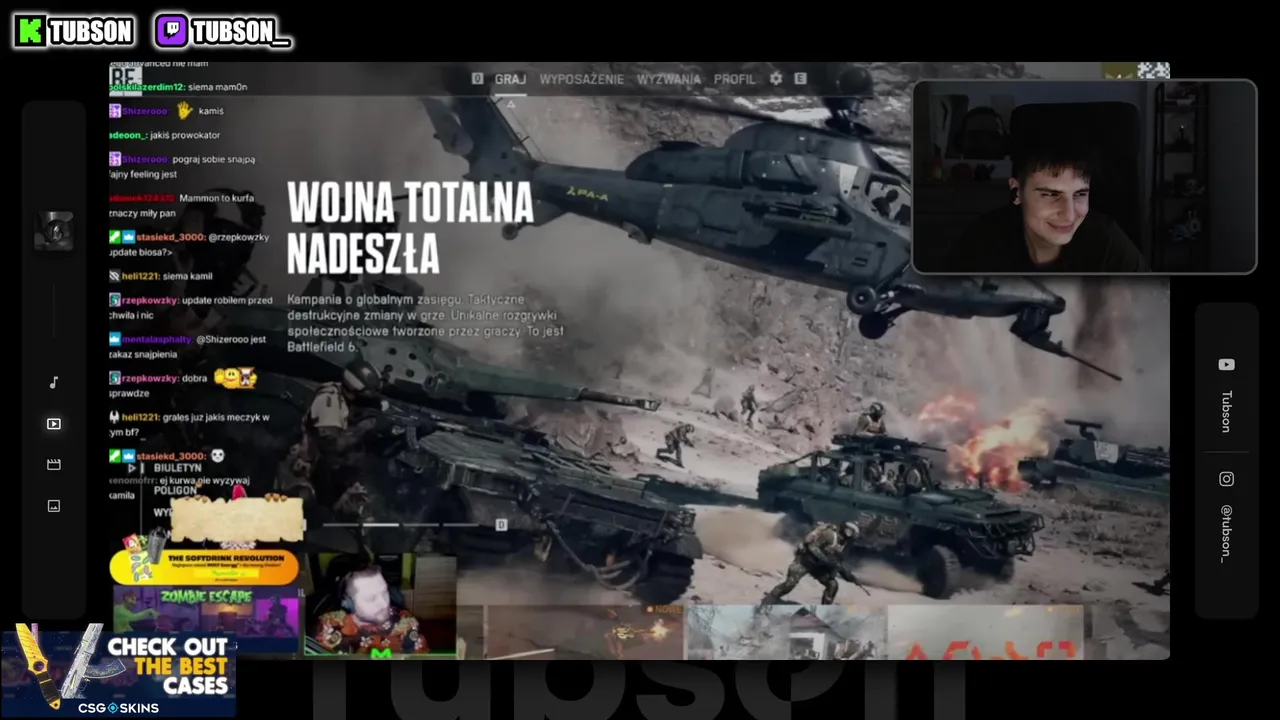Click the Kick logo beside TUBSON
This screenshot has width=1280, height=720.
point(31,31)
